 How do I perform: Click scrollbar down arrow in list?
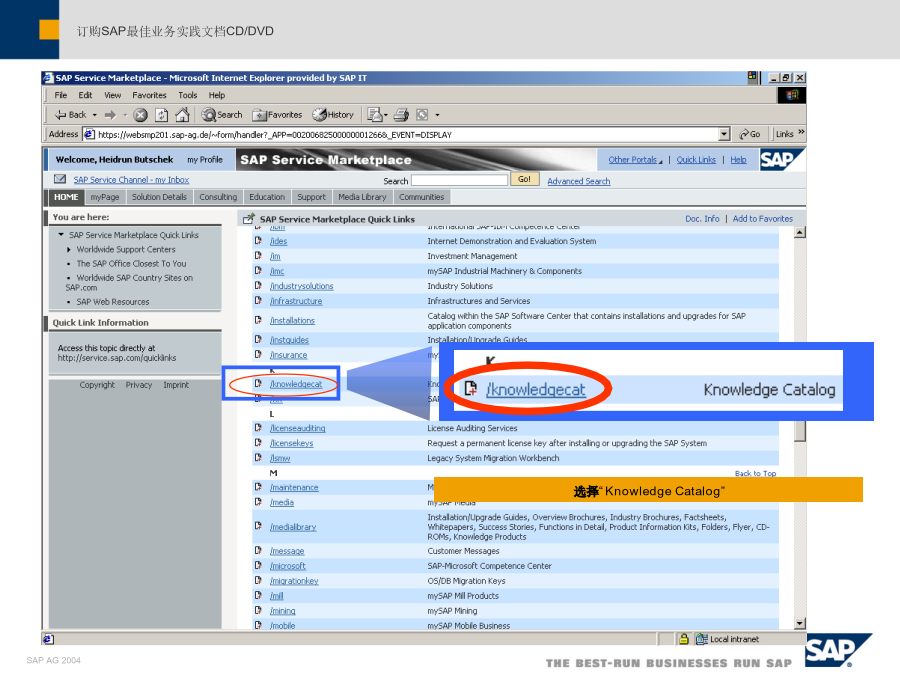pyautogui.click(x=800, y=623)
